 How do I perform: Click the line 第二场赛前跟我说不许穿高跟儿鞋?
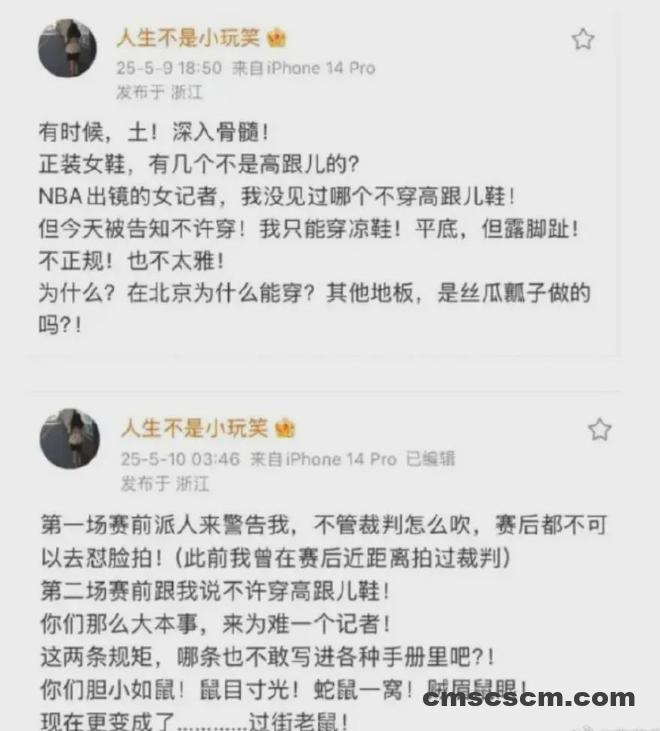[x=215, y=591]
